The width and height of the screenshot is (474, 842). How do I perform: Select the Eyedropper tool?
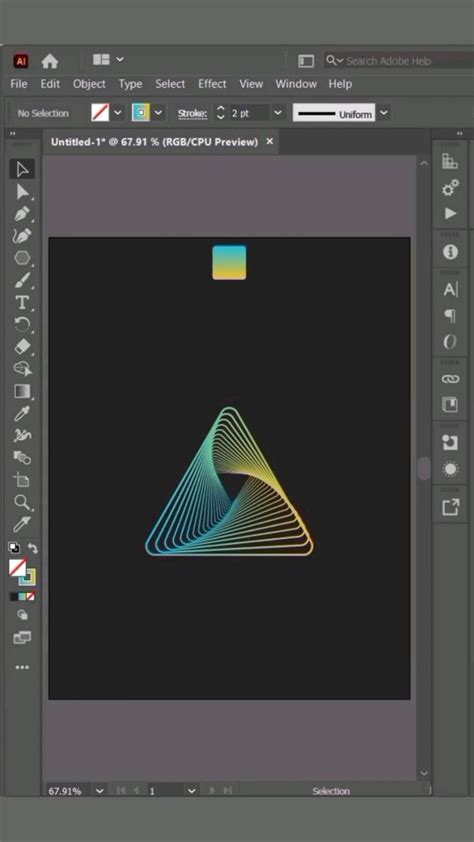[22, 413]
